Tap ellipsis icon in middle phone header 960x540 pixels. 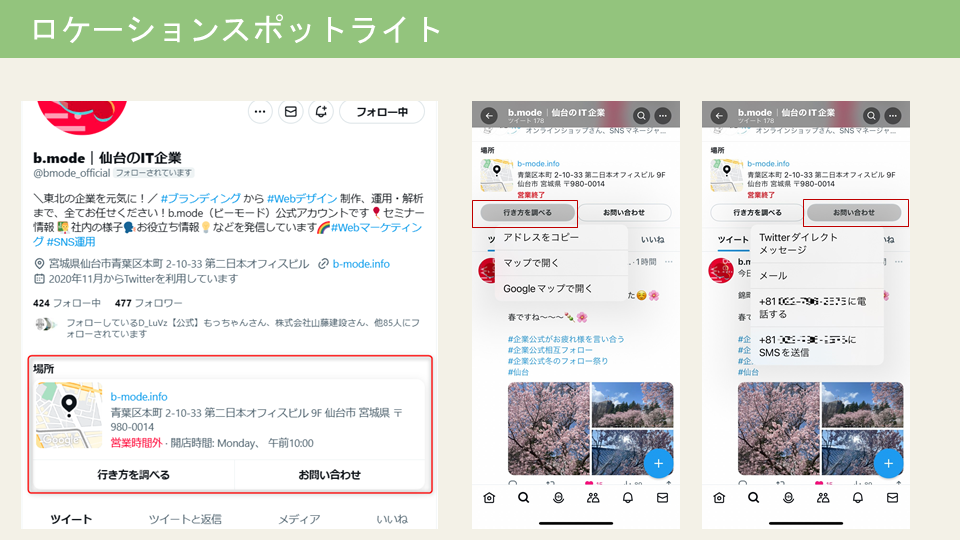point(663,115)
